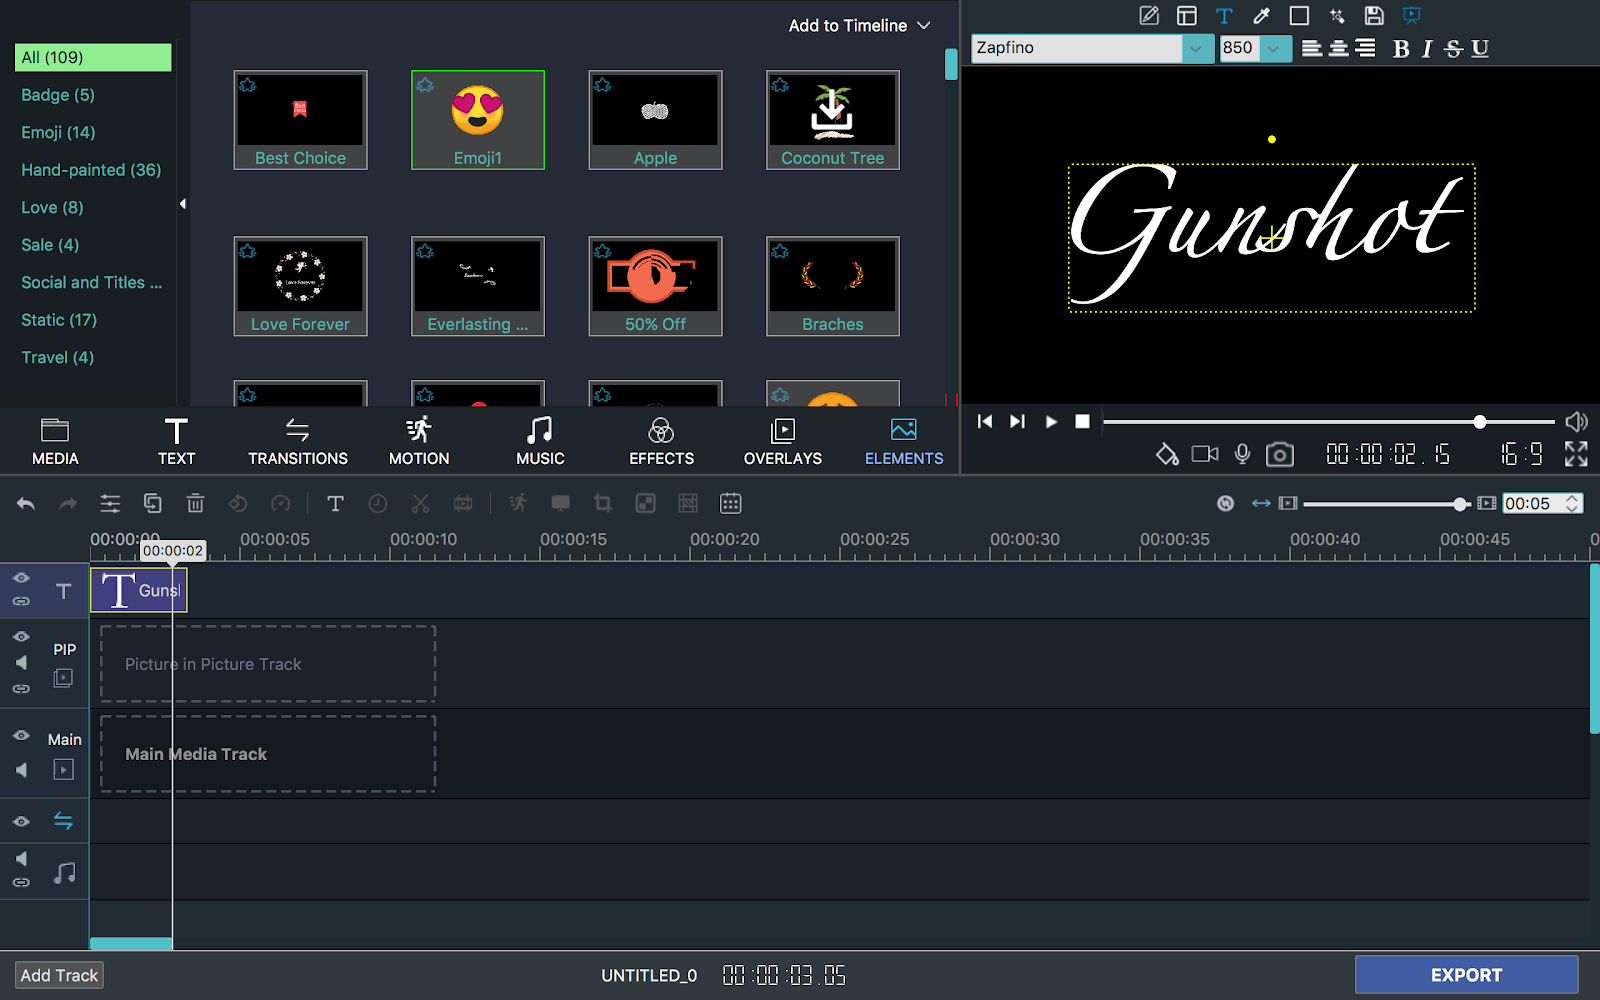Viewport: 1600px width, 1000px height.
Task: Toggle visibility of the text track
Action: [x=21, y=578]
